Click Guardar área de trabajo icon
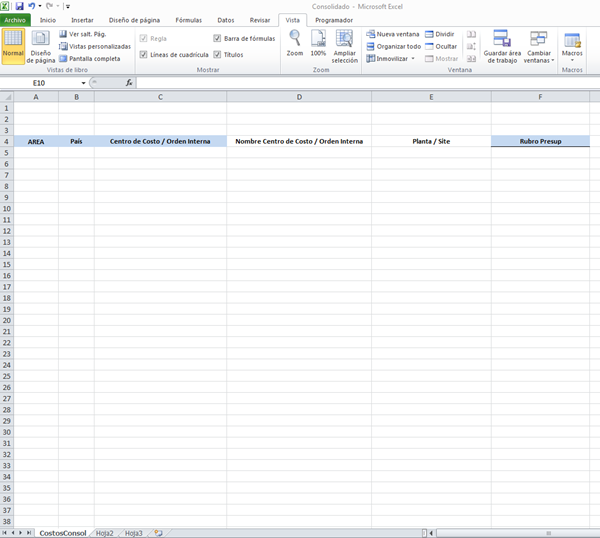The width and height of the screenshot is (600, 538). [x=501, y=47]
